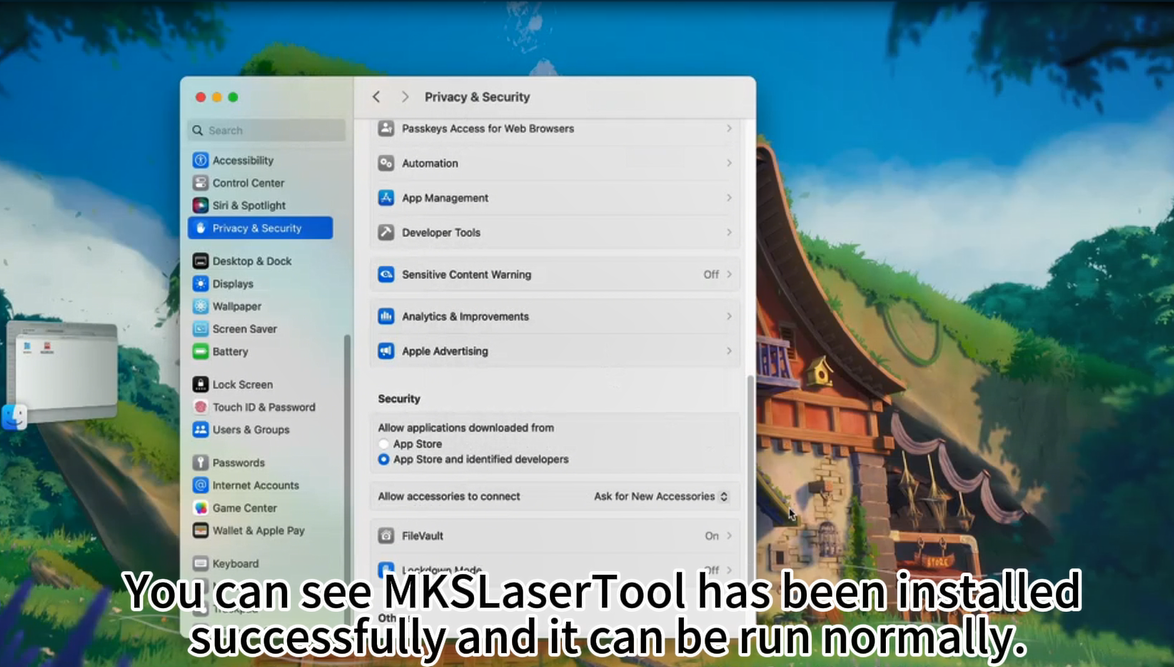Viewport: 1174px width, 667px height.
Task: Click the Accessibility icon in the sidebar
Action: coord(200,160)
